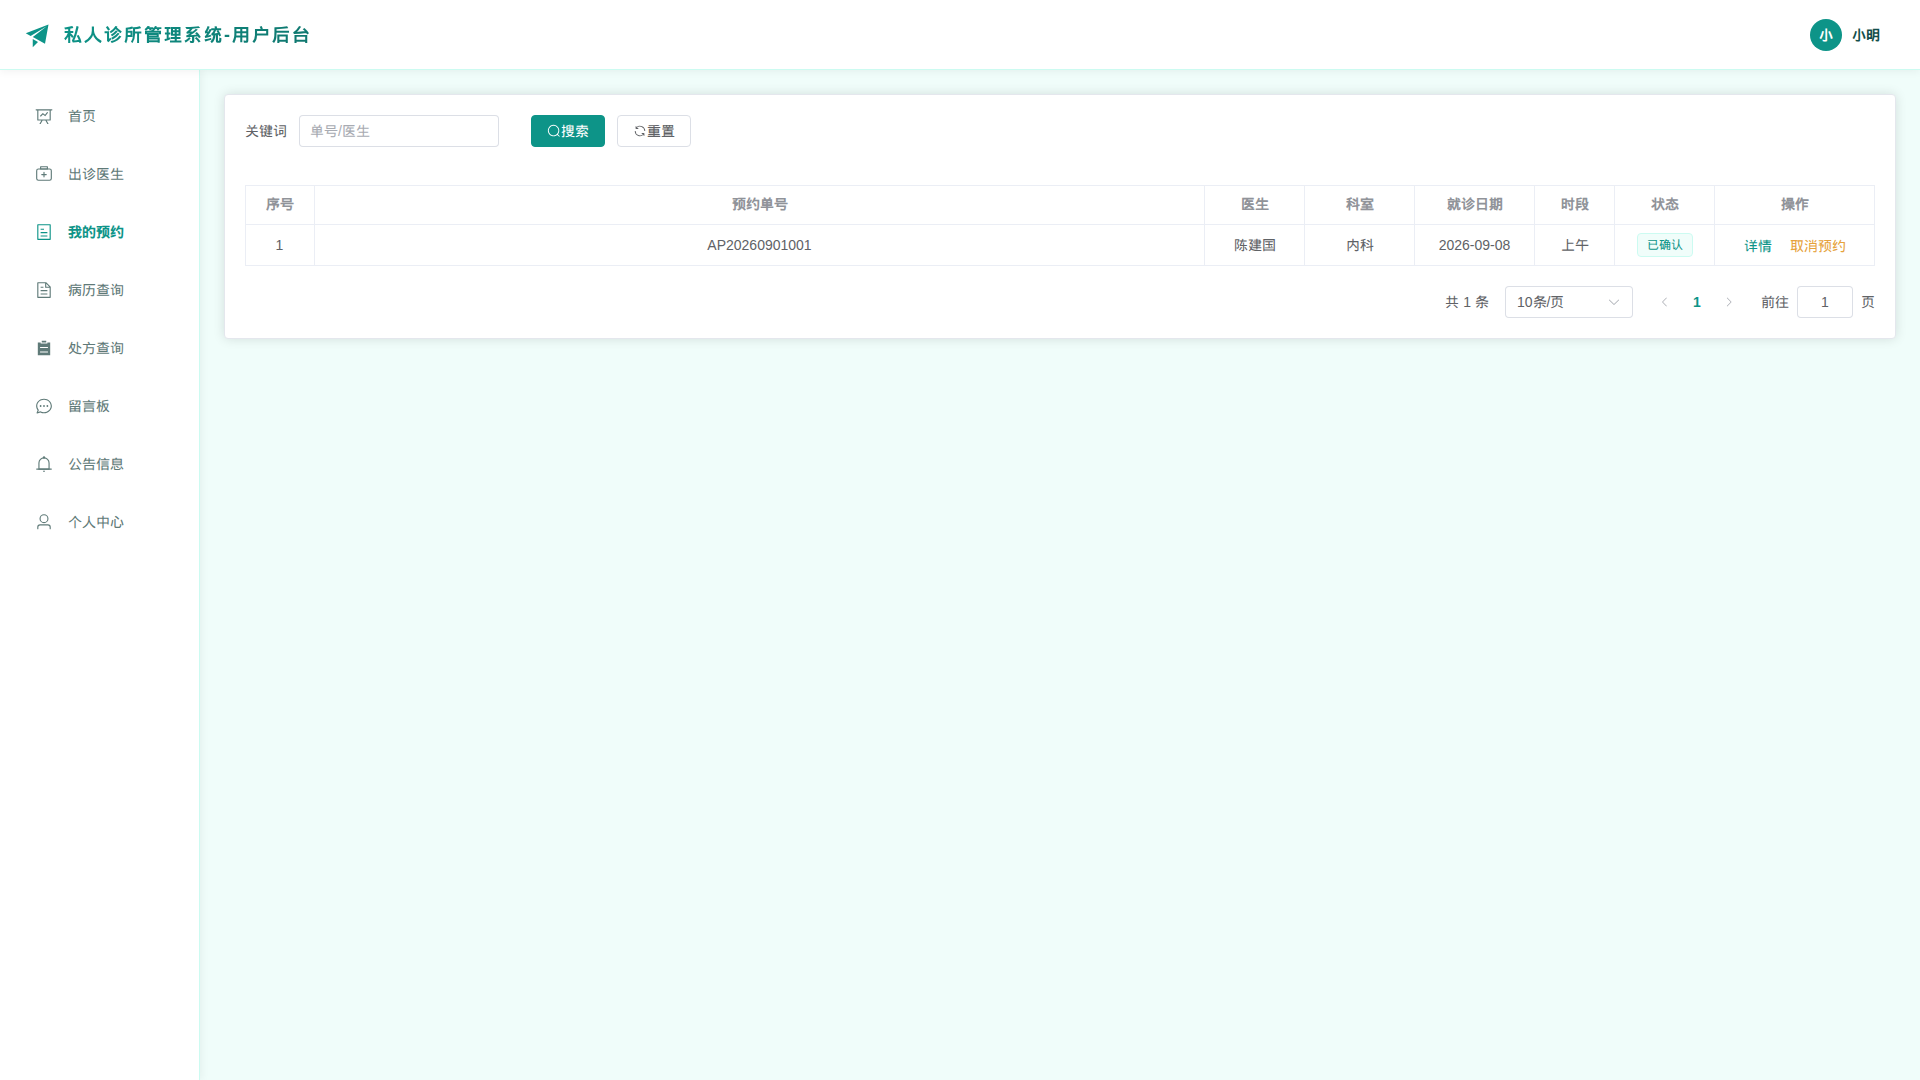Open the 出诊医生 menu item
The width and height of the screenshot is (1920, 1080).
(x=99, y=174)
